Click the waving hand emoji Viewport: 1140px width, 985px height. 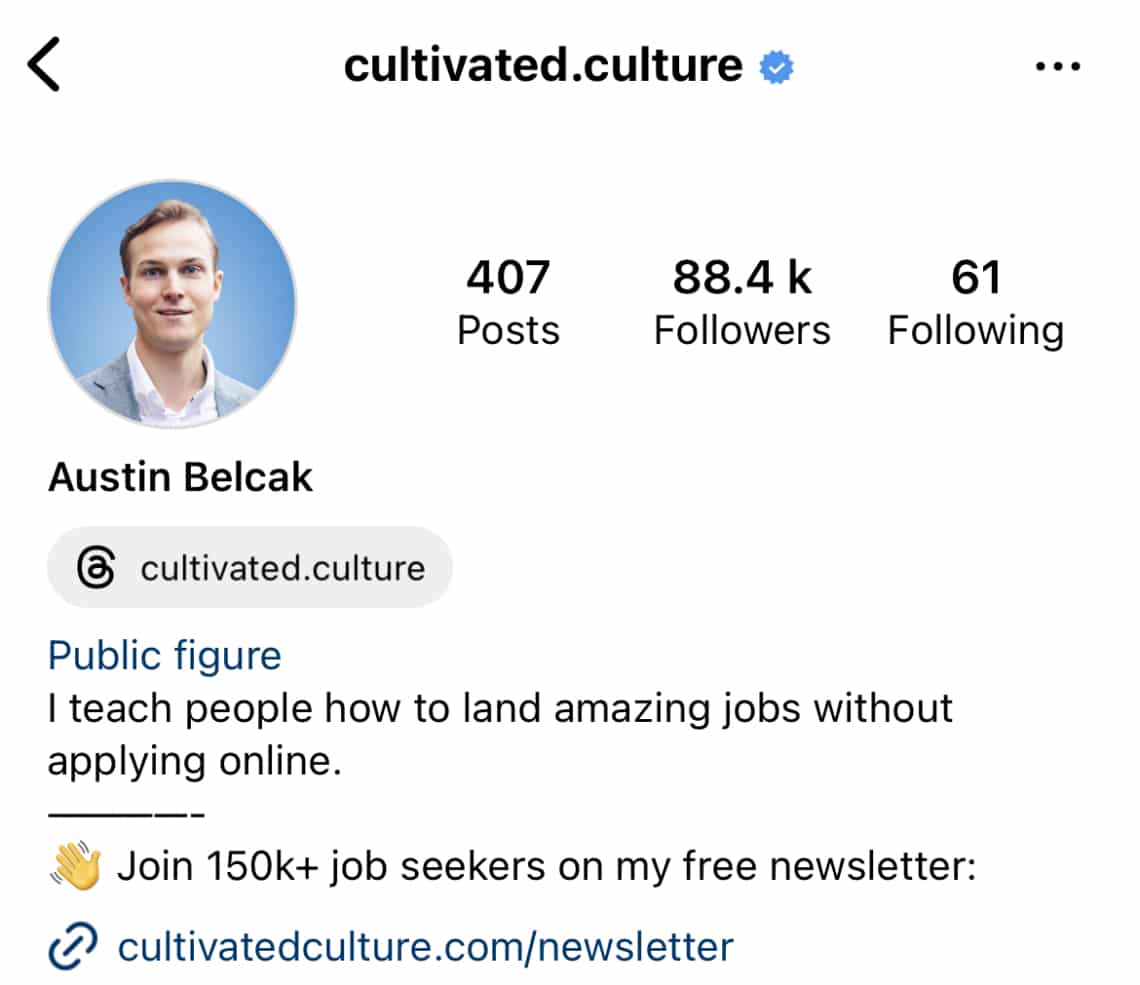pyautogui.click(x=75, y=863)
